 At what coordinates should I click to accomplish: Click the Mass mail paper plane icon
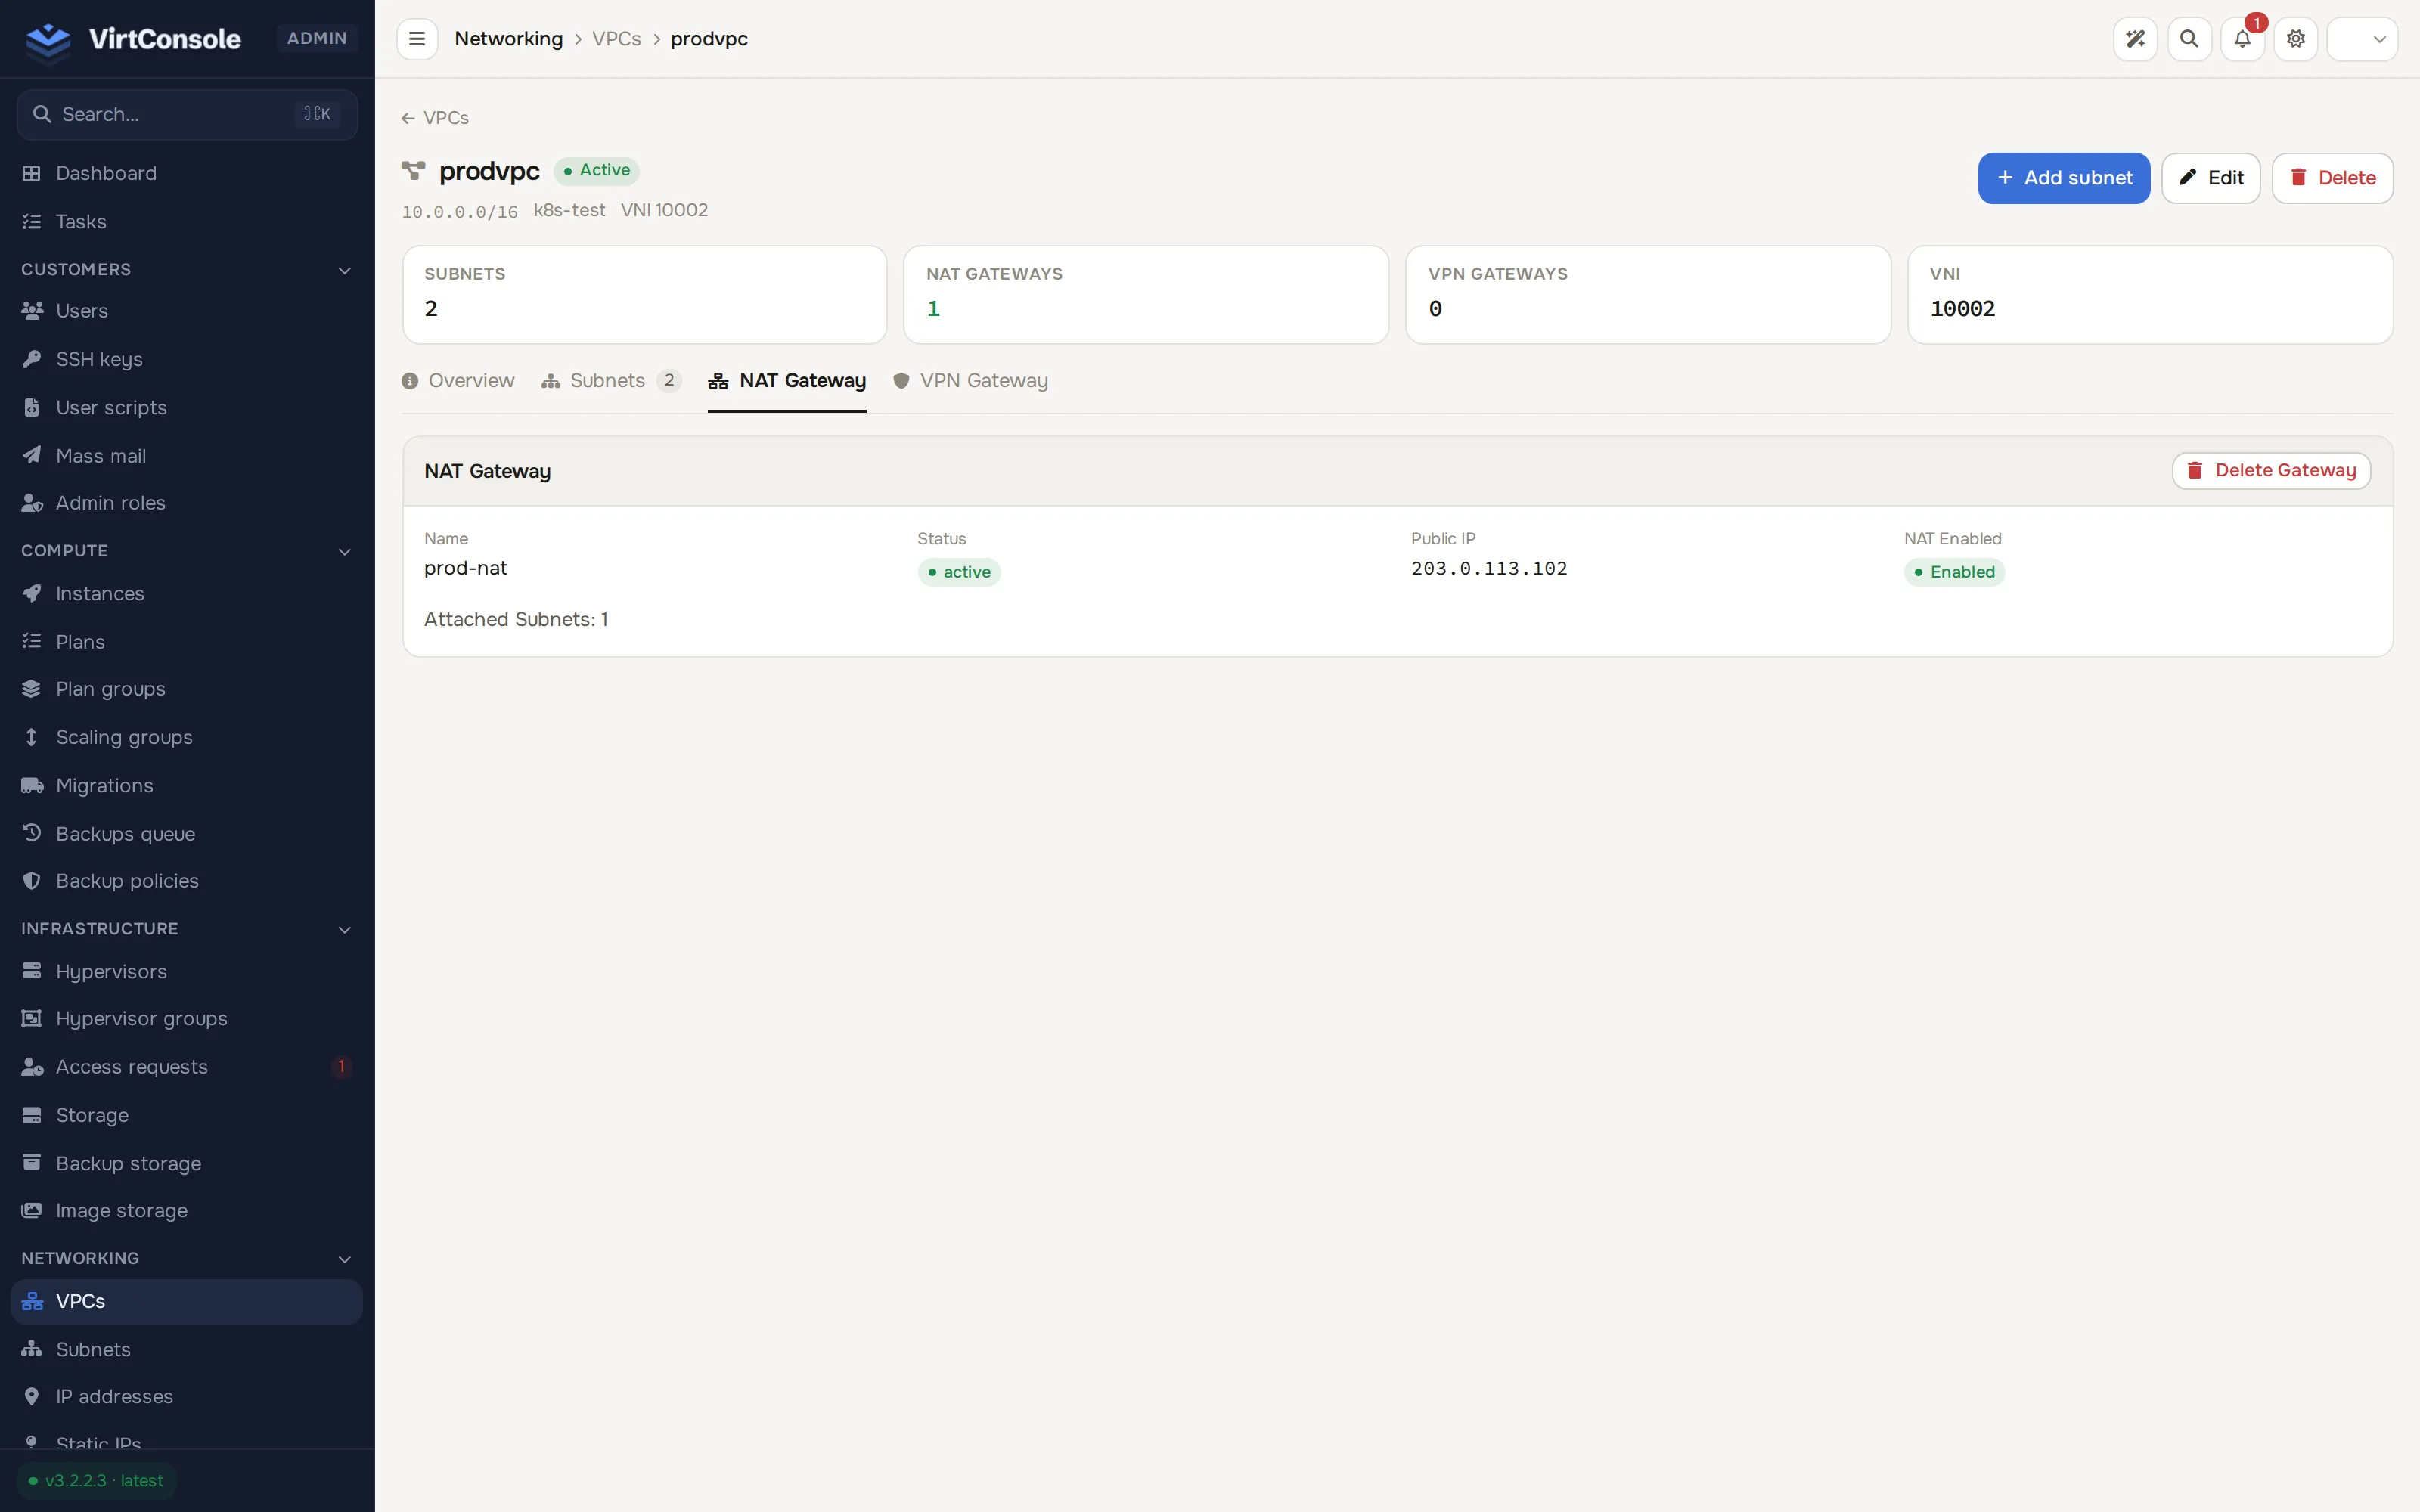click(32, 455)
